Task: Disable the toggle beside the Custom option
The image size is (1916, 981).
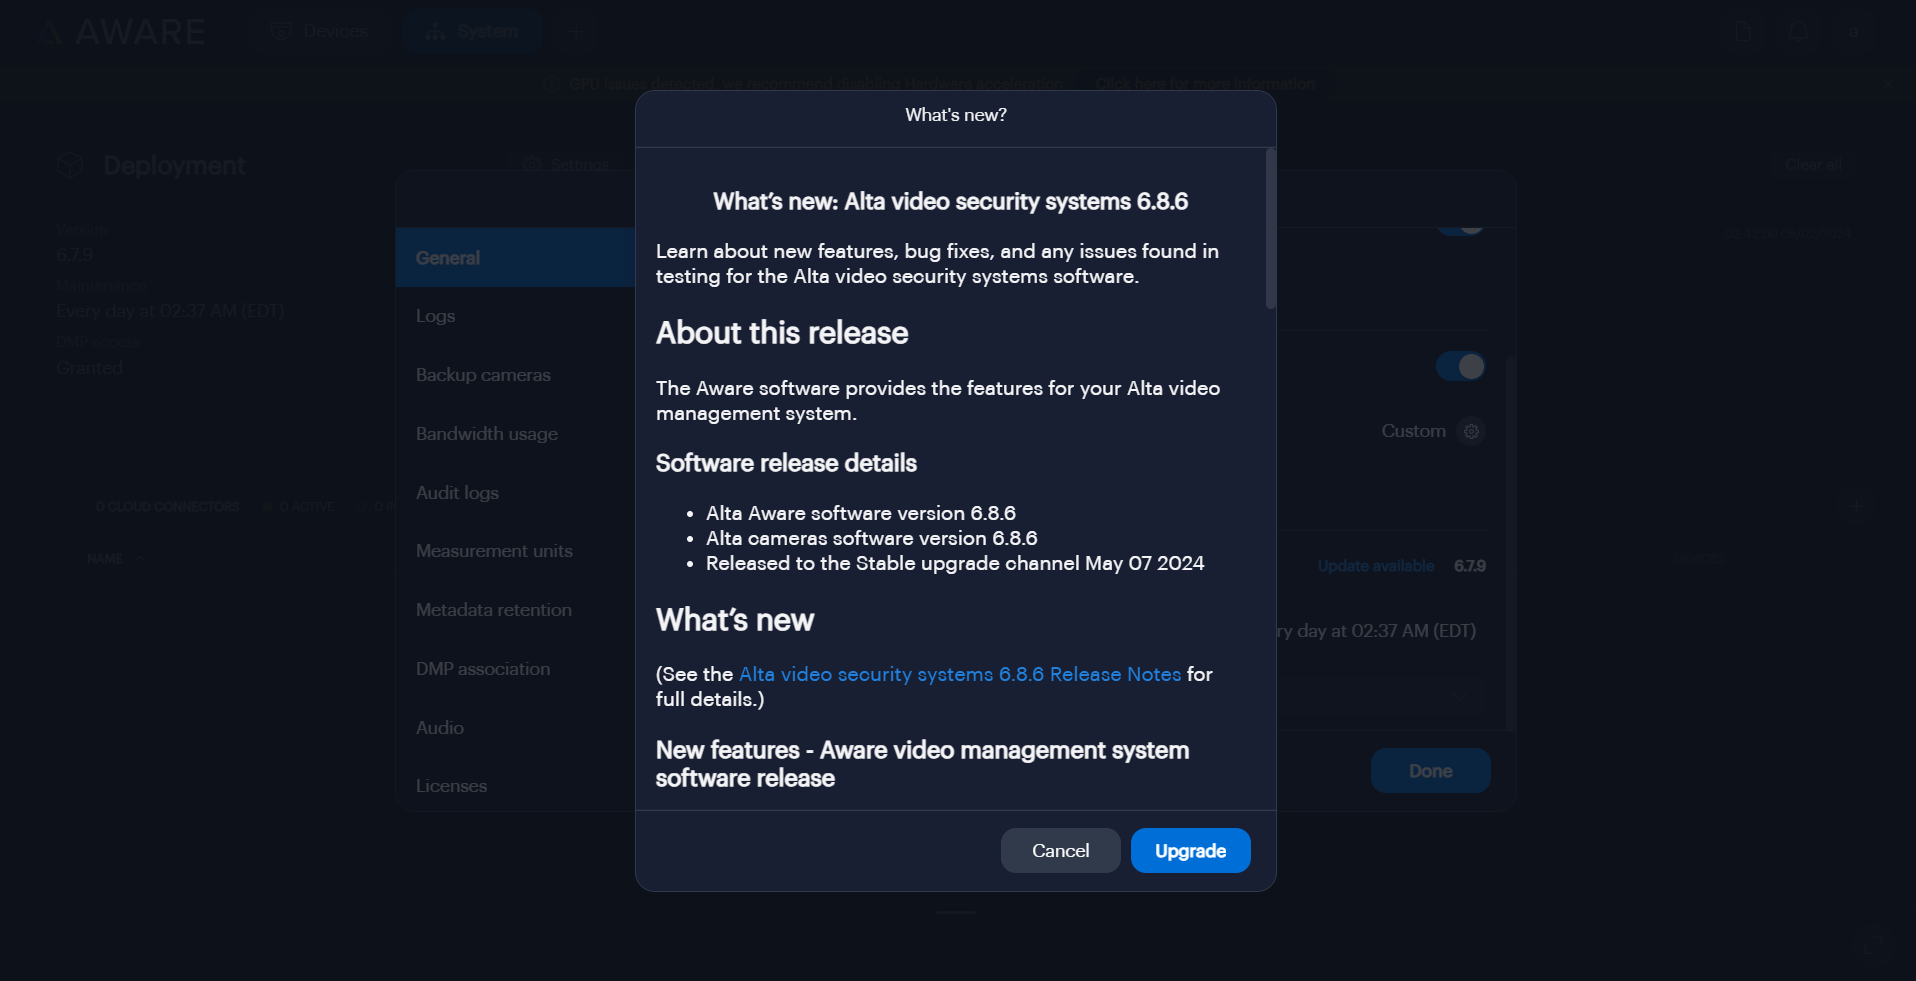Action: click(x=1460, y=366)
